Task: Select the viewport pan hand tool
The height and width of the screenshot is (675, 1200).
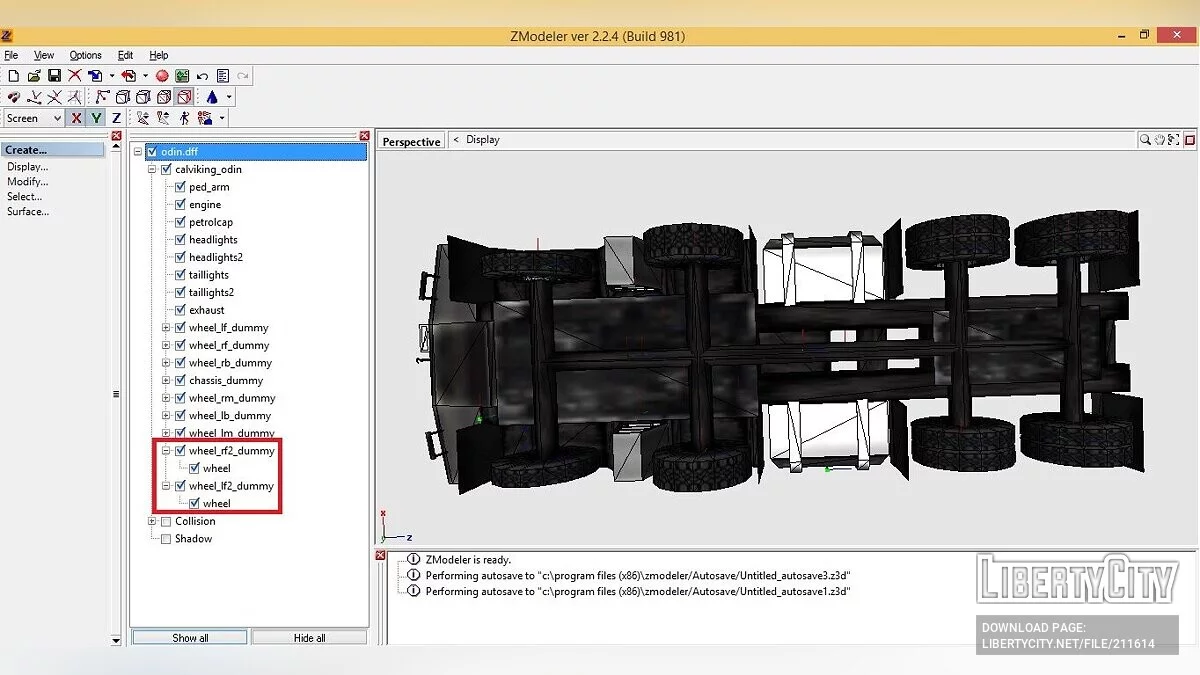Action: click(1160, 140)
